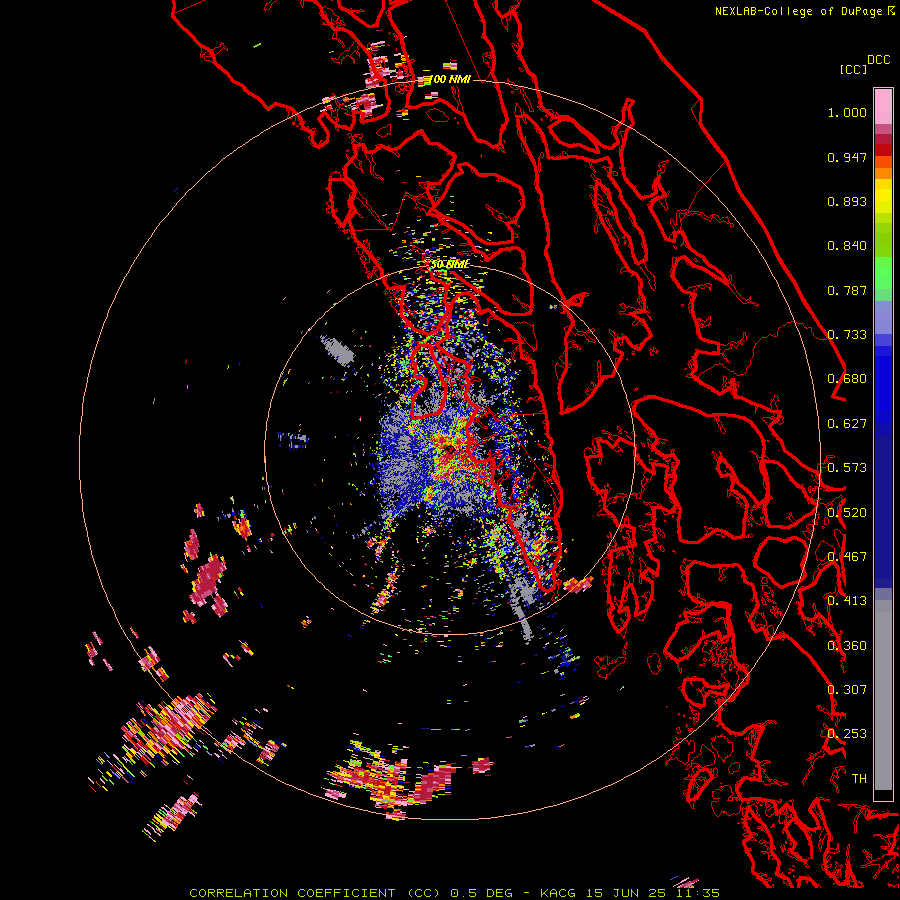Click the 0.360 scale value
This screenshot has height=900, width=900.
coord(847,646)
